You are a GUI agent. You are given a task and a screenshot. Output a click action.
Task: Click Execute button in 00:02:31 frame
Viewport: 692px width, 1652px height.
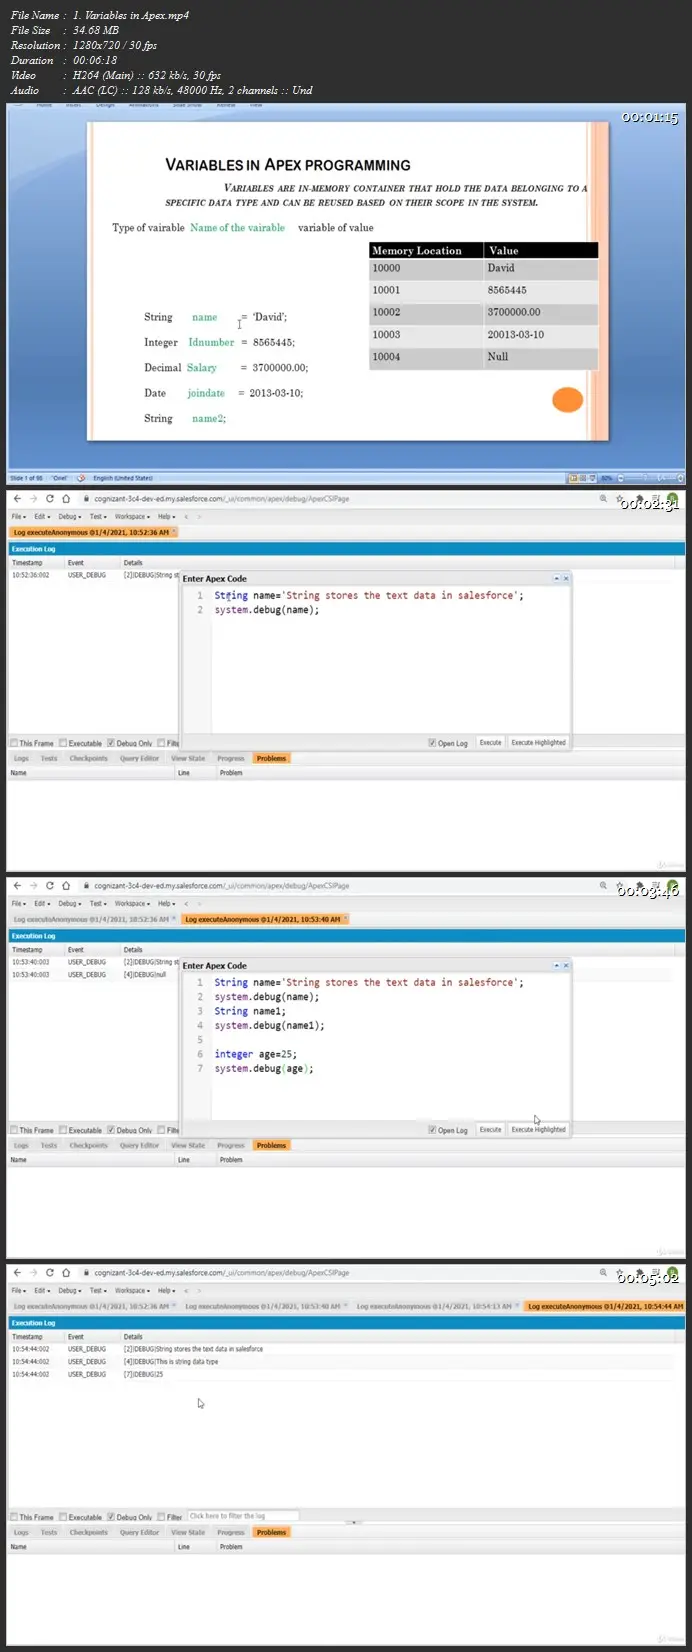[x=490, y=743]
